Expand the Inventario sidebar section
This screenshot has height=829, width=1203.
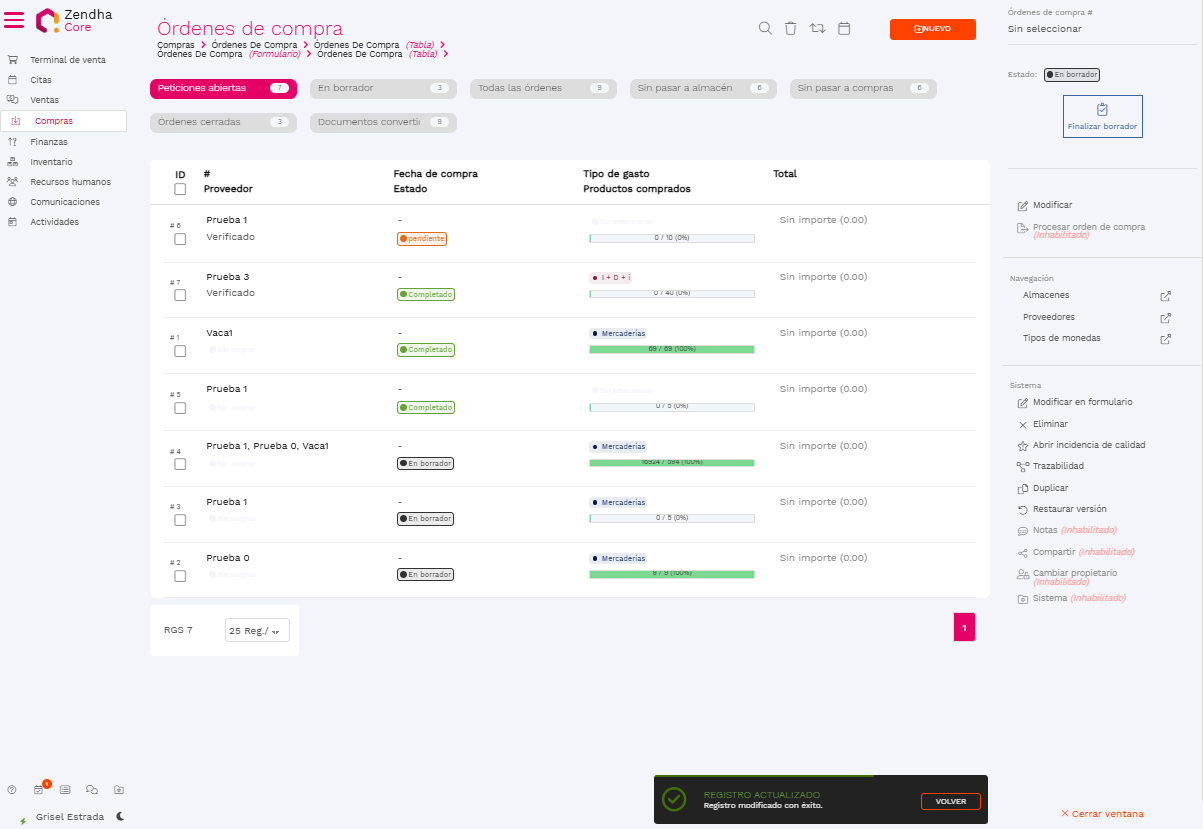51,162
